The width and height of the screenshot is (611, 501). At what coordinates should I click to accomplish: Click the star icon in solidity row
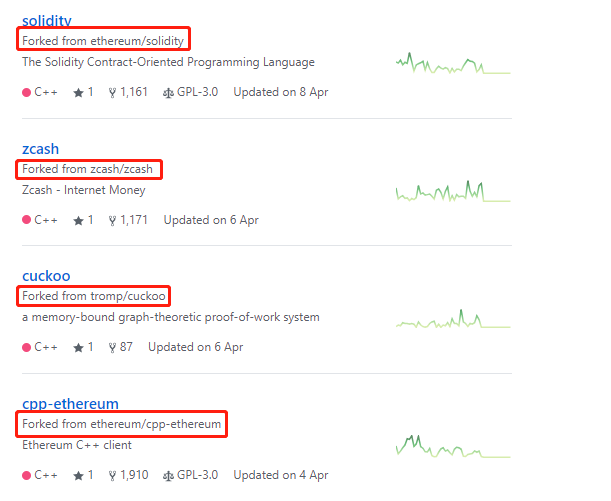coord(78,93)
